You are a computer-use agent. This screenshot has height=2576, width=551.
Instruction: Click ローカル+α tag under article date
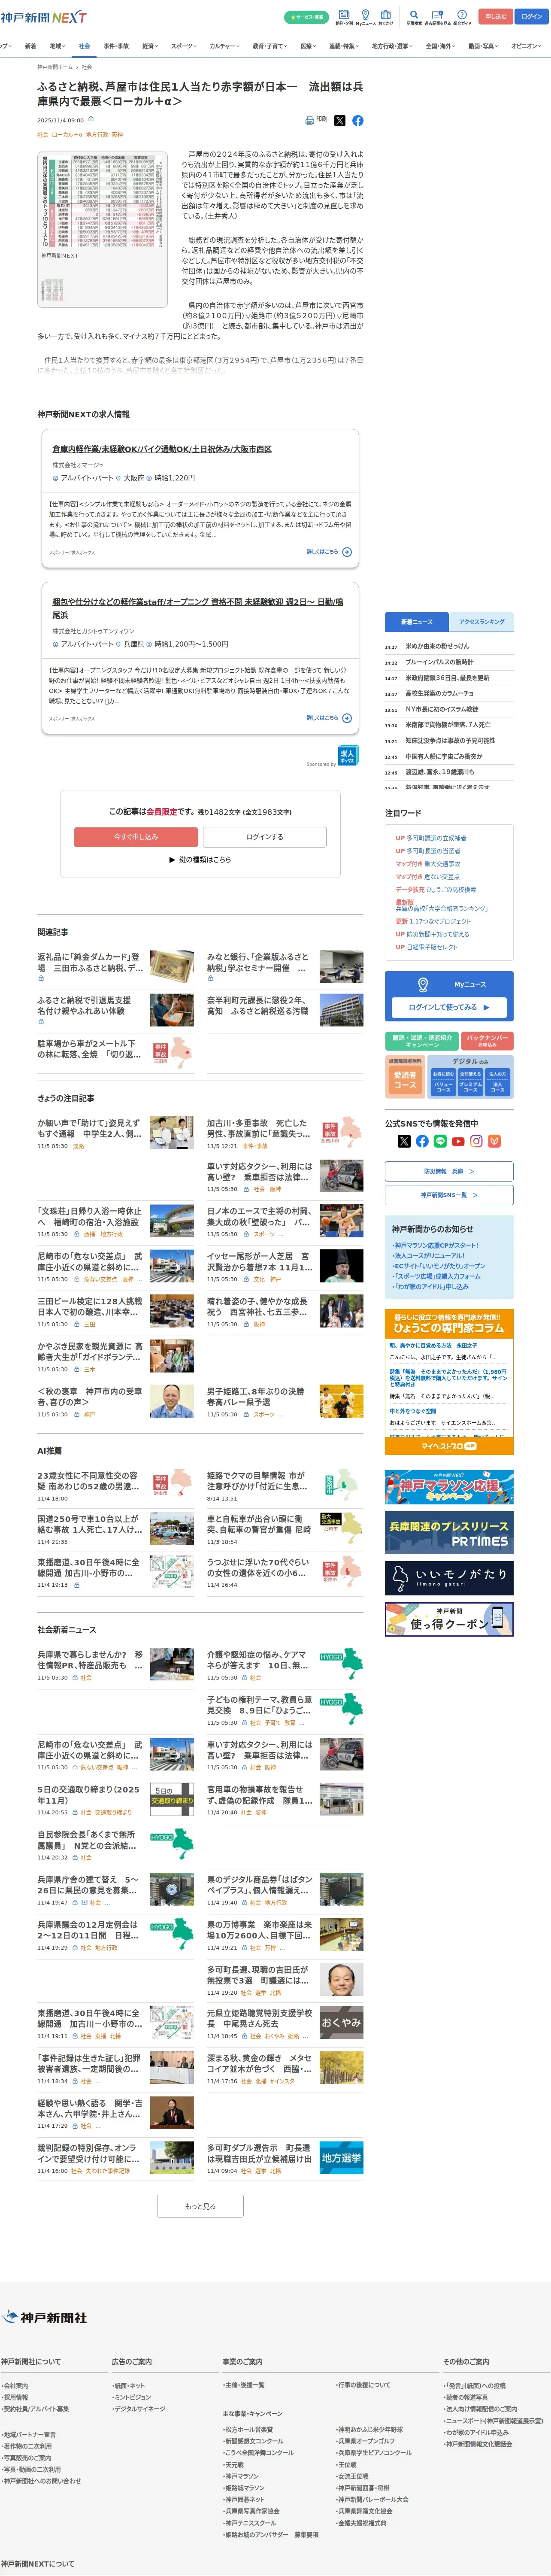tap(67, 134)
